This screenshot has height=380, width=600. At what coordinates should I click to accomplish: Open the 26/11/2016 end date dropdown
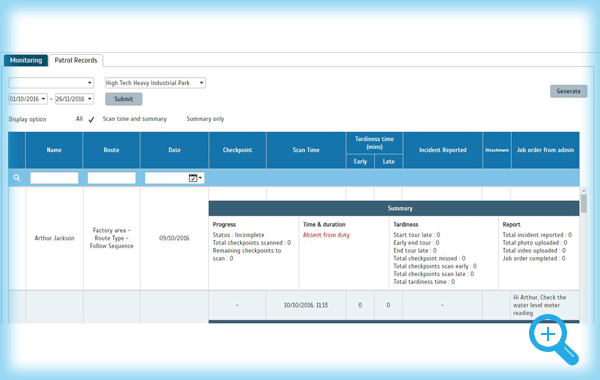(74, 99)
